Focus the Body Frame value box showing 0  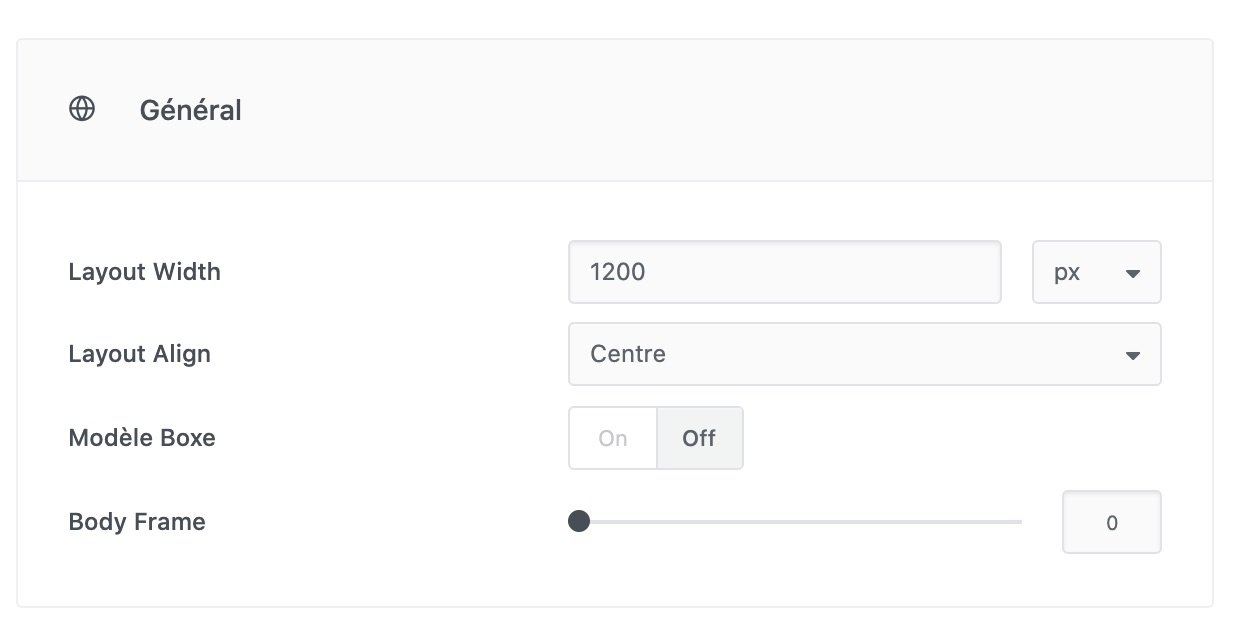tap(1111, 522)
